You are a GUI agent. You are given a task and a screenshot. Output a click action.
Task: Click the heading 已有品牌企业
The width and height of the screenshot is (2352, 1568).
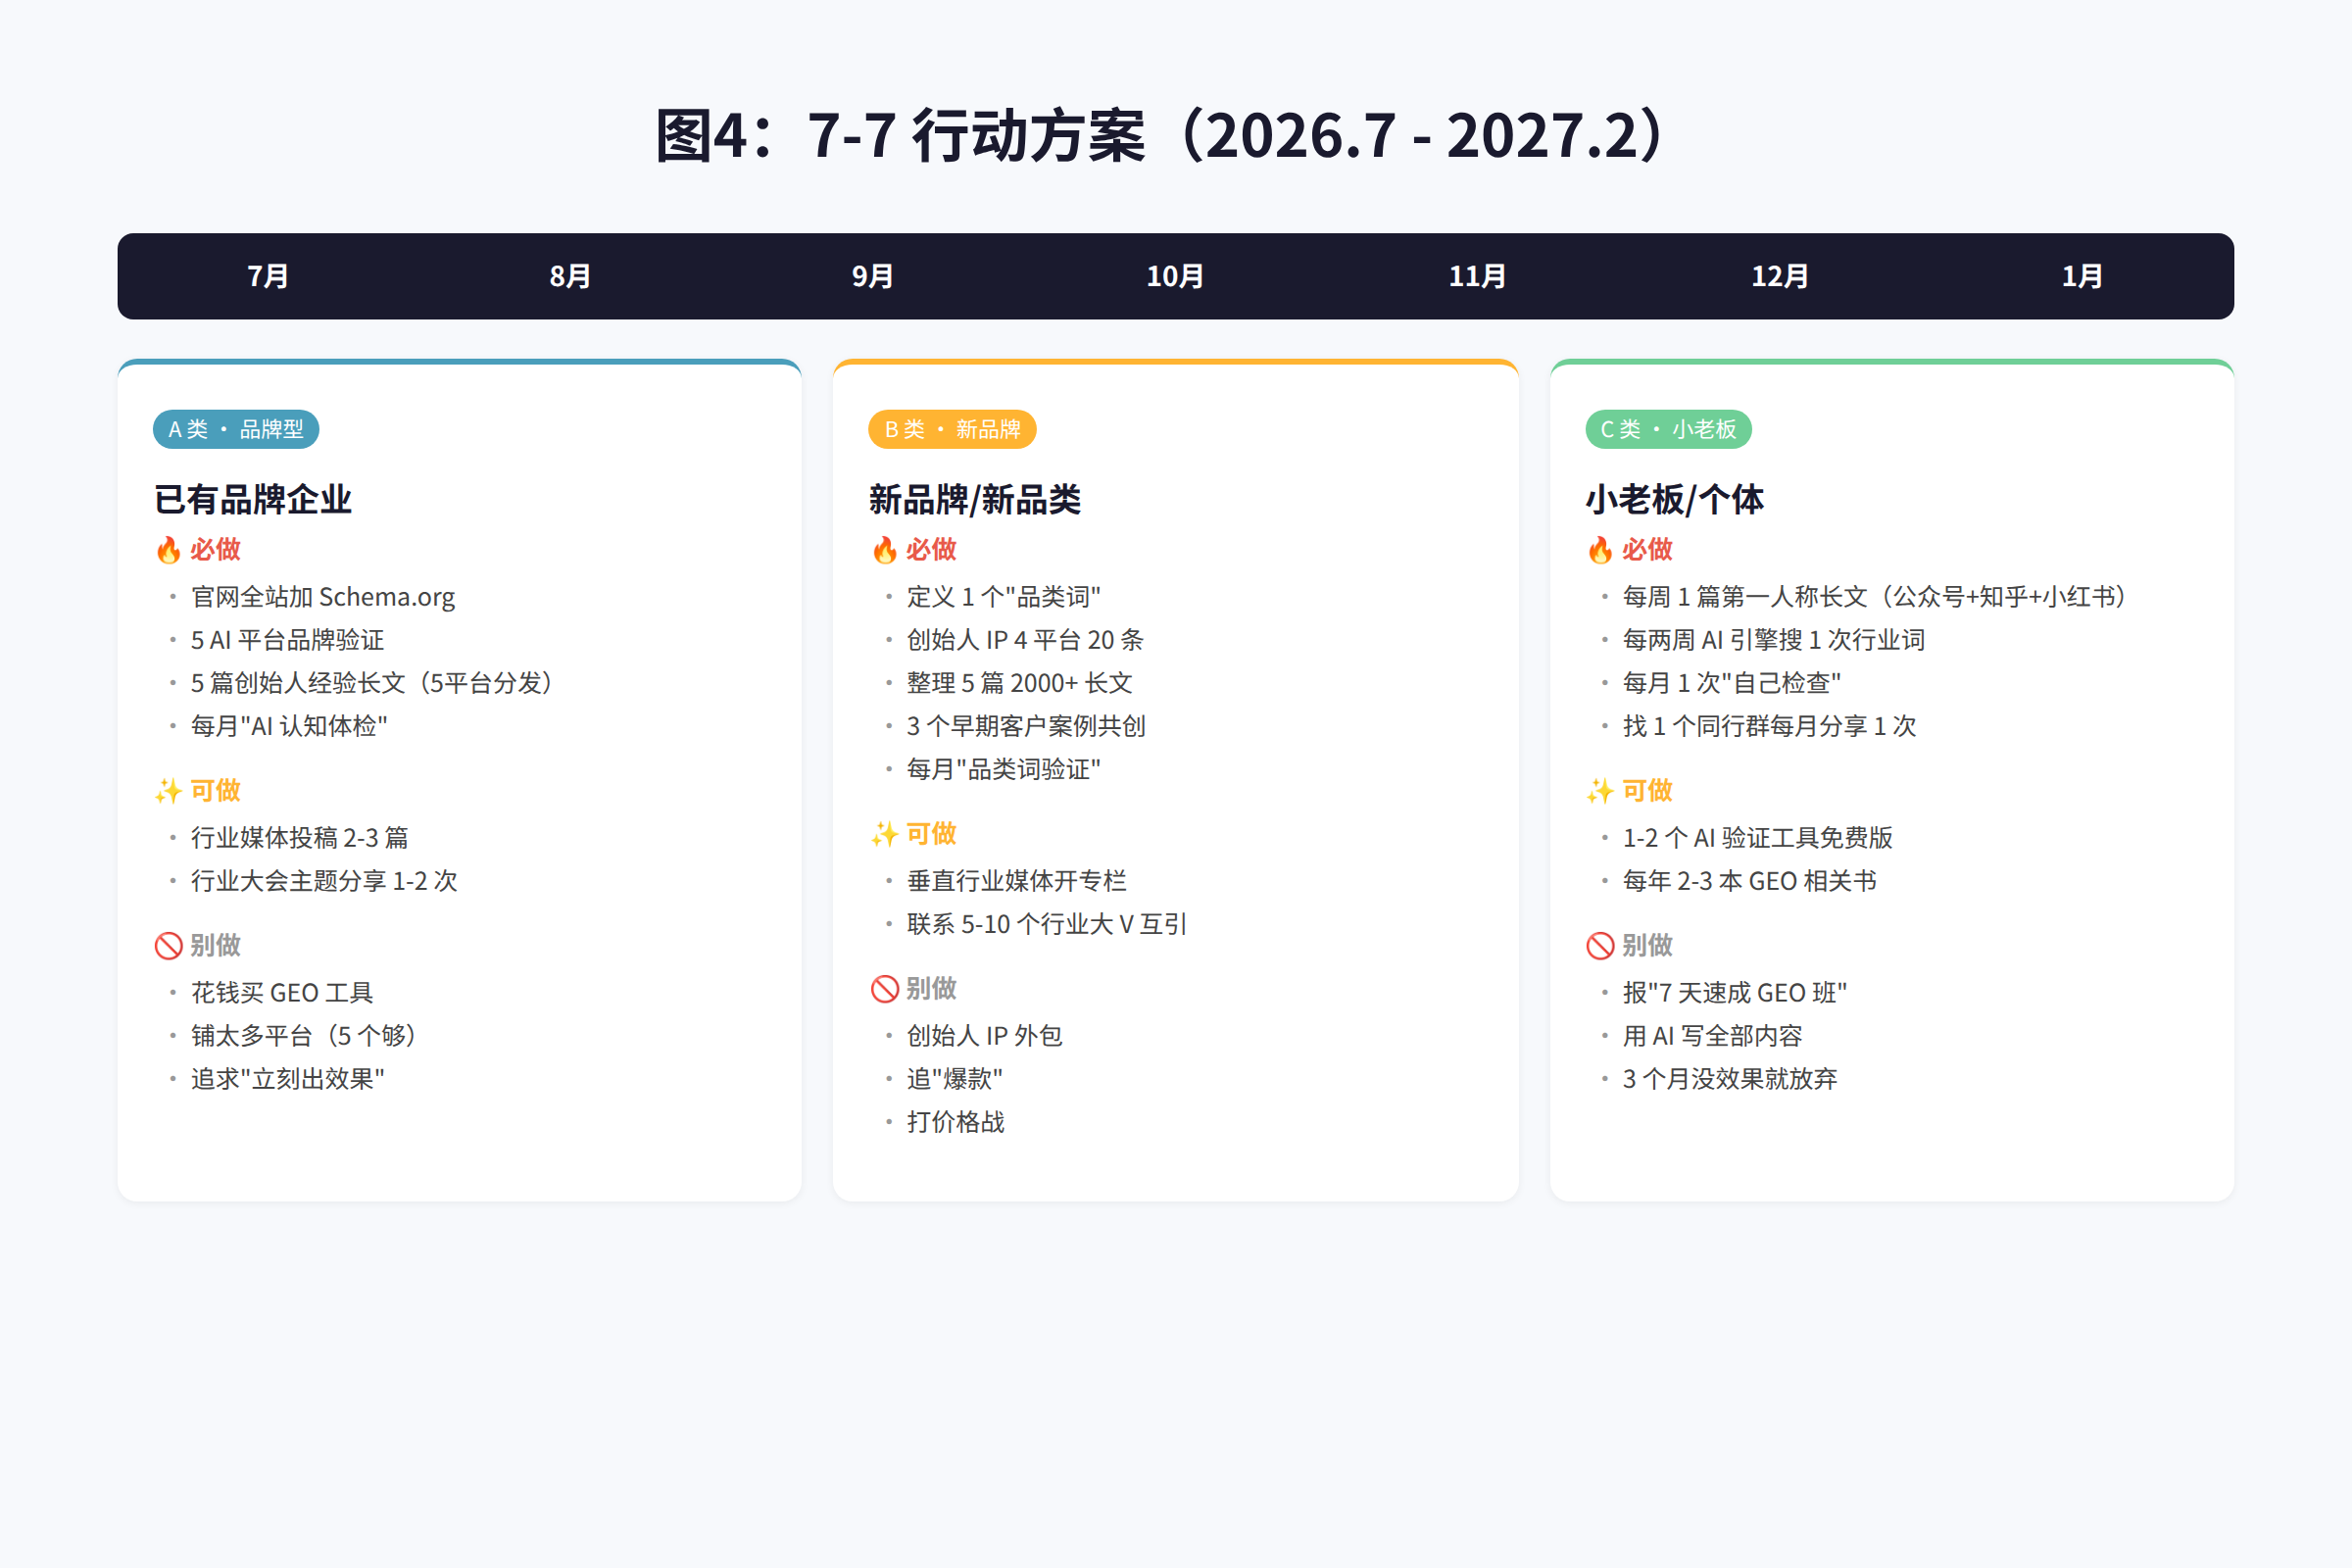tap(253, 499)
